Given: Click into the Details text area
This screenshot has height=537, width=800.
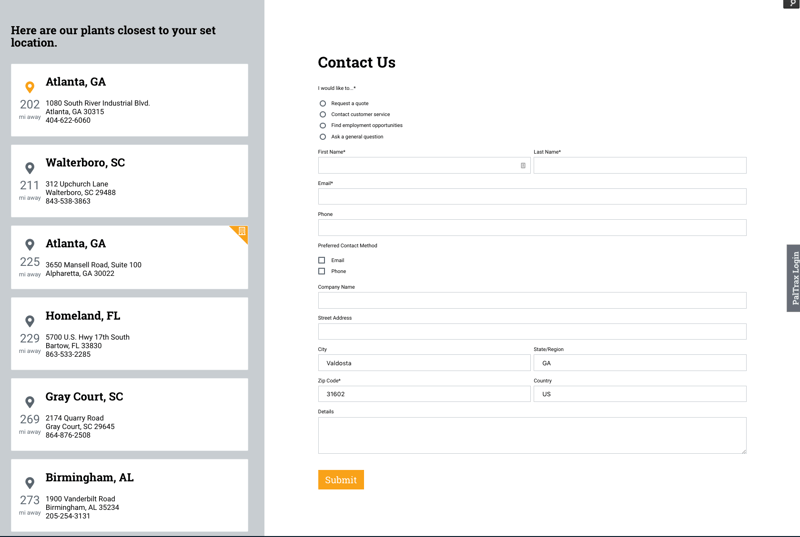Looking at the screenshot, I should point(532,436).
